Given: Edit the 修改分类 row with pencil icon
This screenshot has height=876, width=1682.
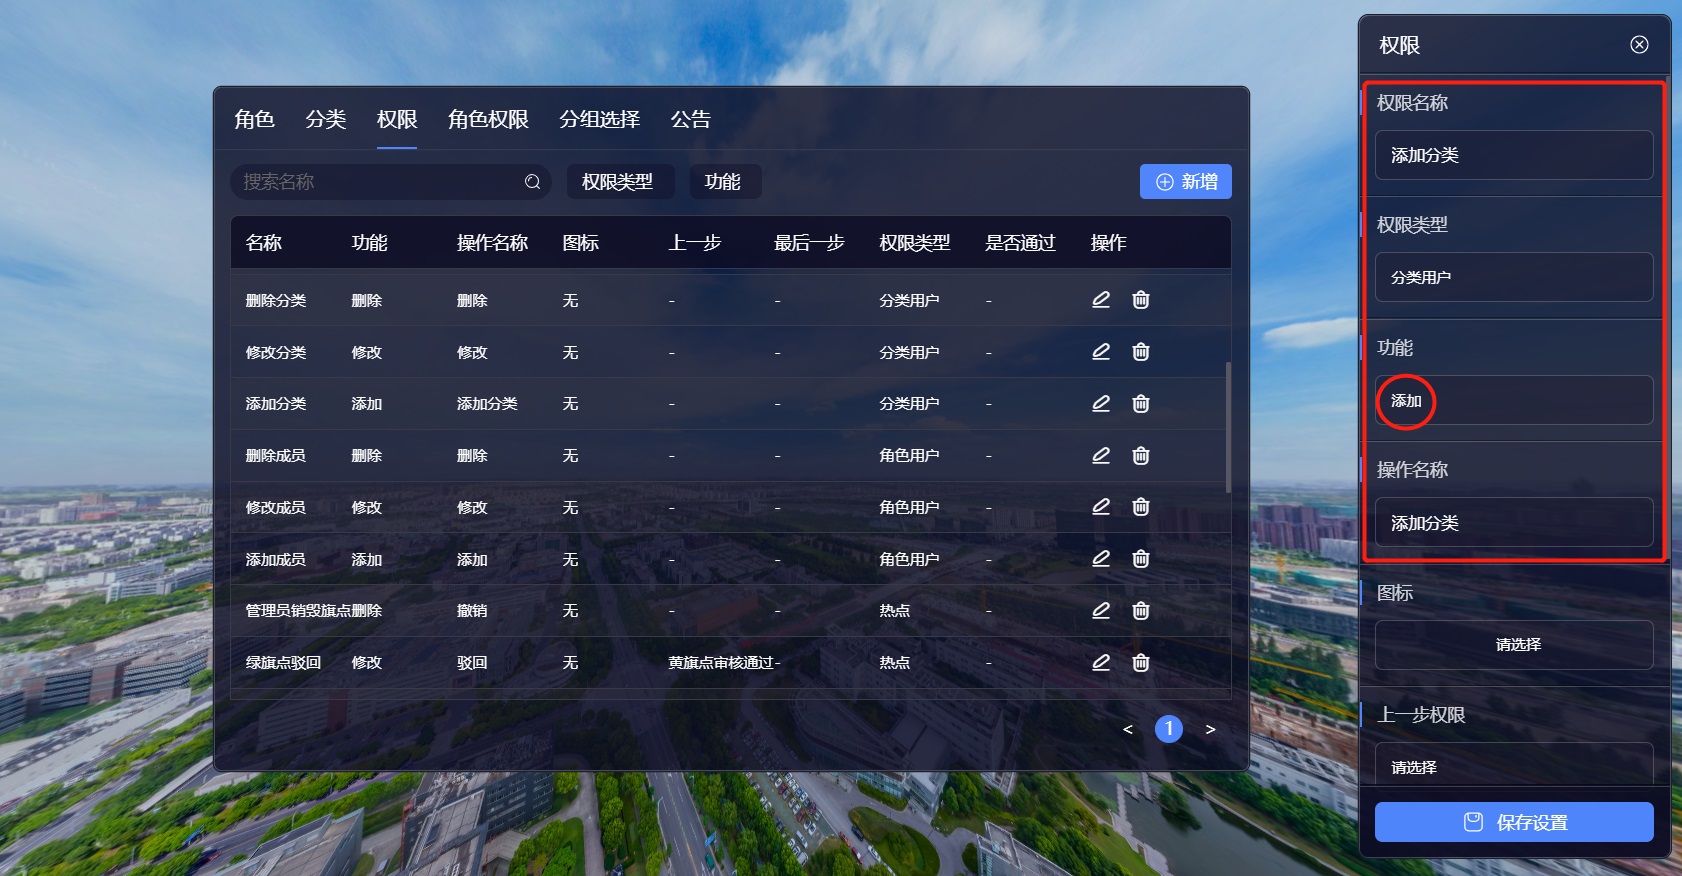Looking at the screenshot, I should 1101,352.
